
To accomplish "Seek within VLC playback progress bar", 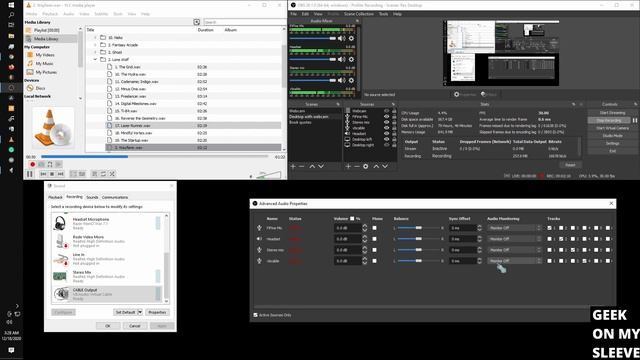I will [154, 156].
